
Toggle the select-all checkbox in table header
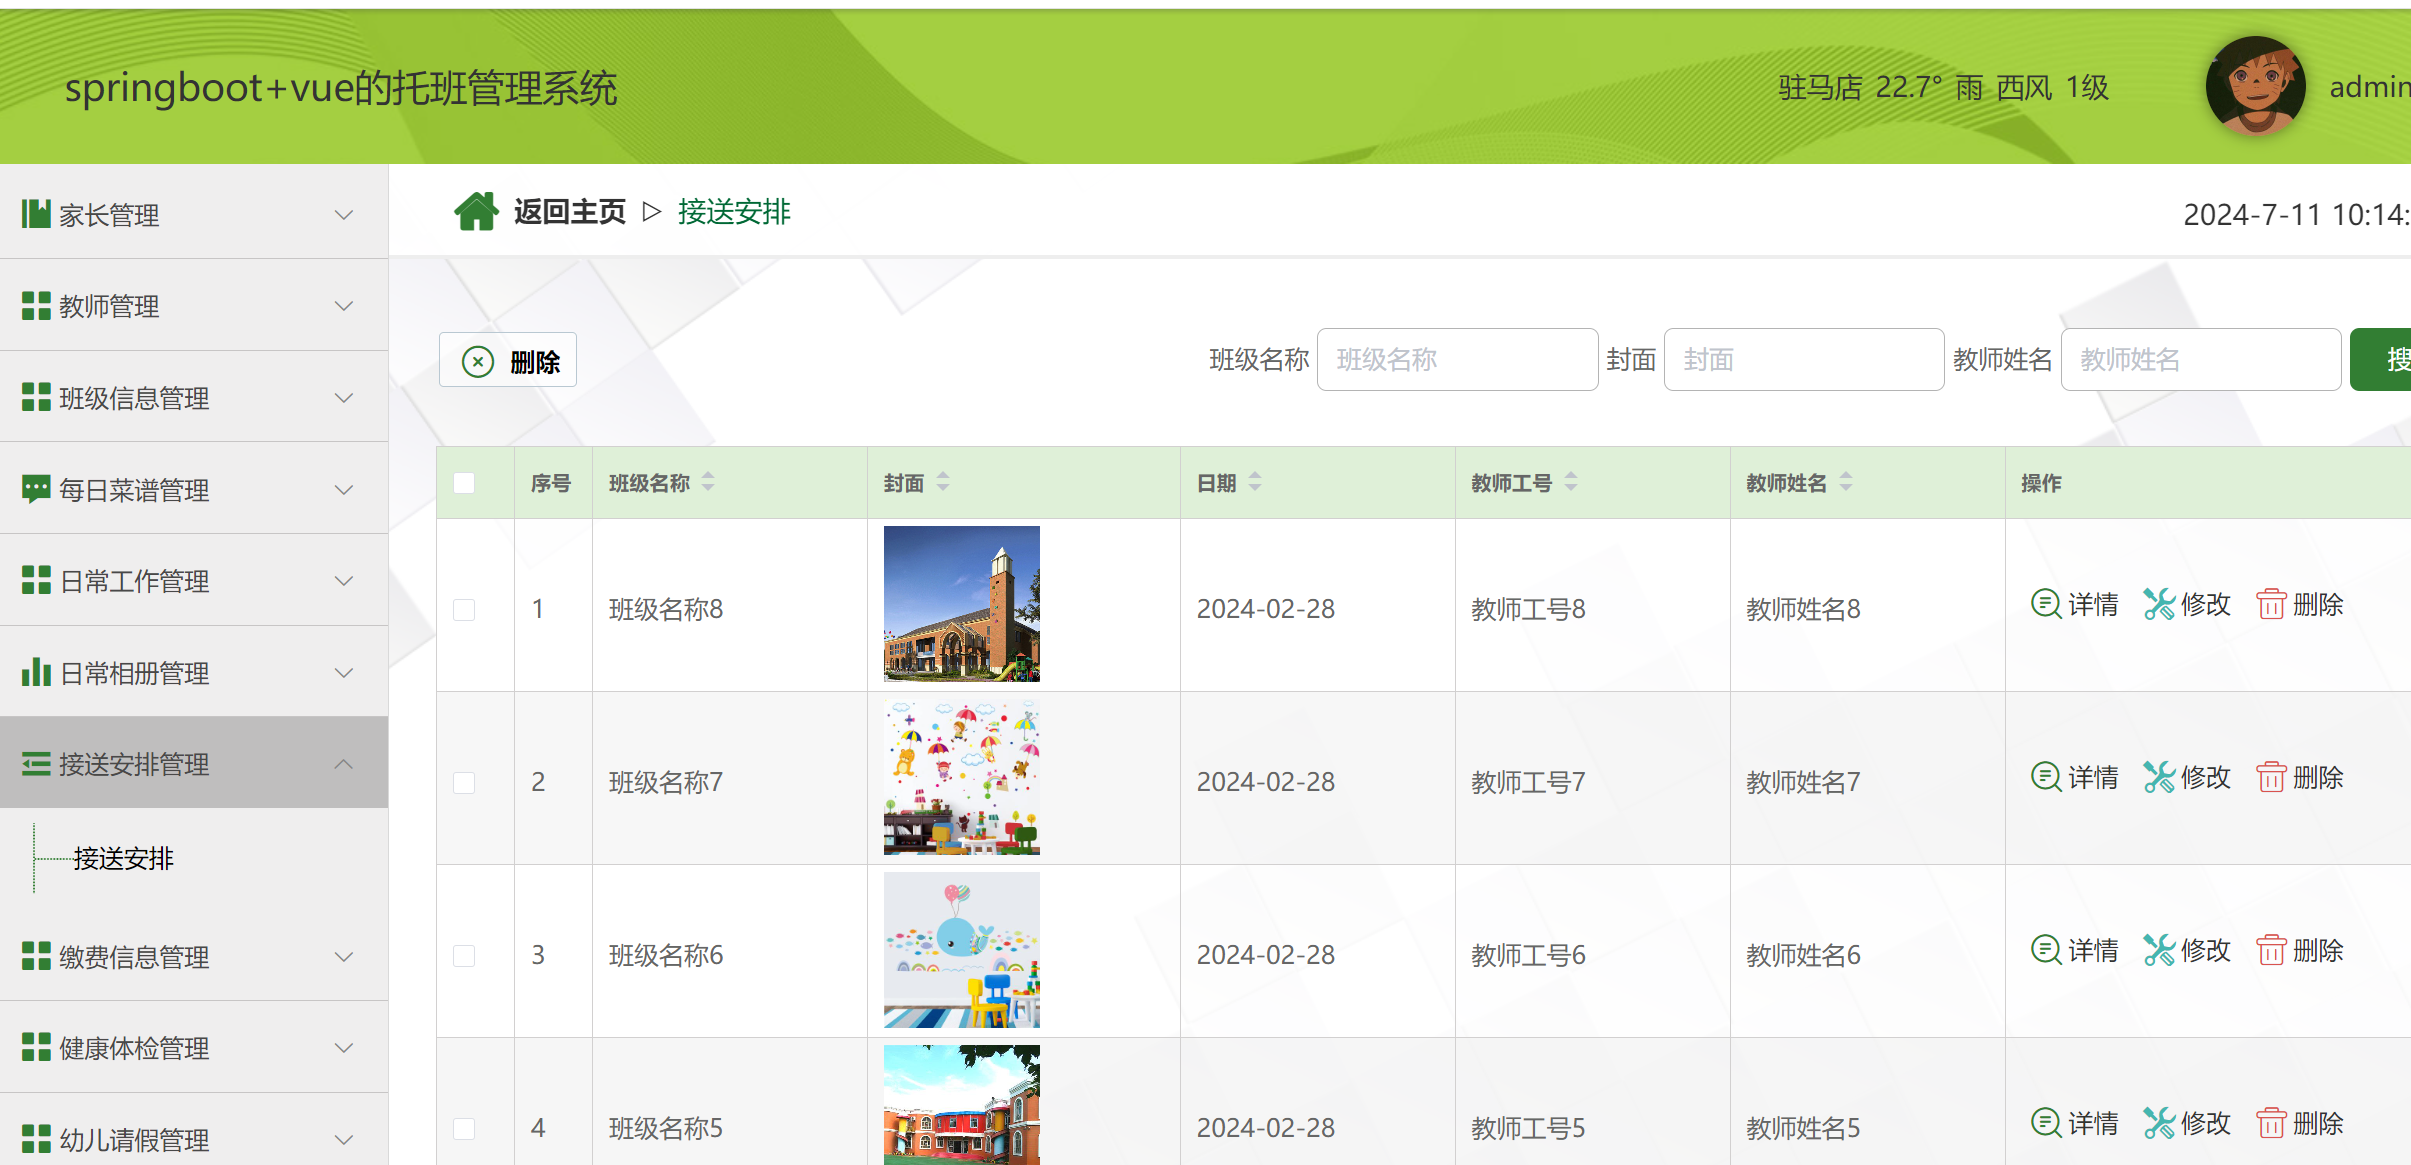pos(464,483)
